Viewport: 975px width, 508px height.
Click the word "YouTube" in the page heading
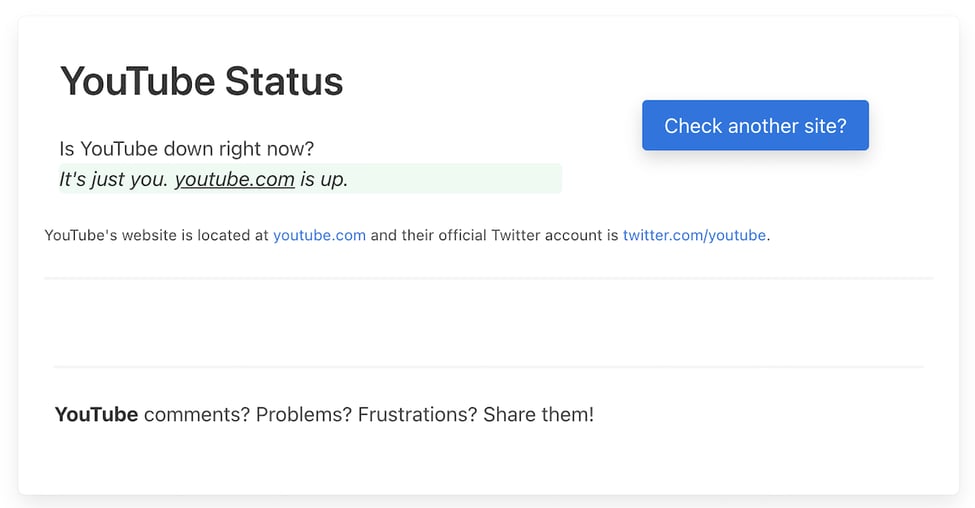coord(137,81)
